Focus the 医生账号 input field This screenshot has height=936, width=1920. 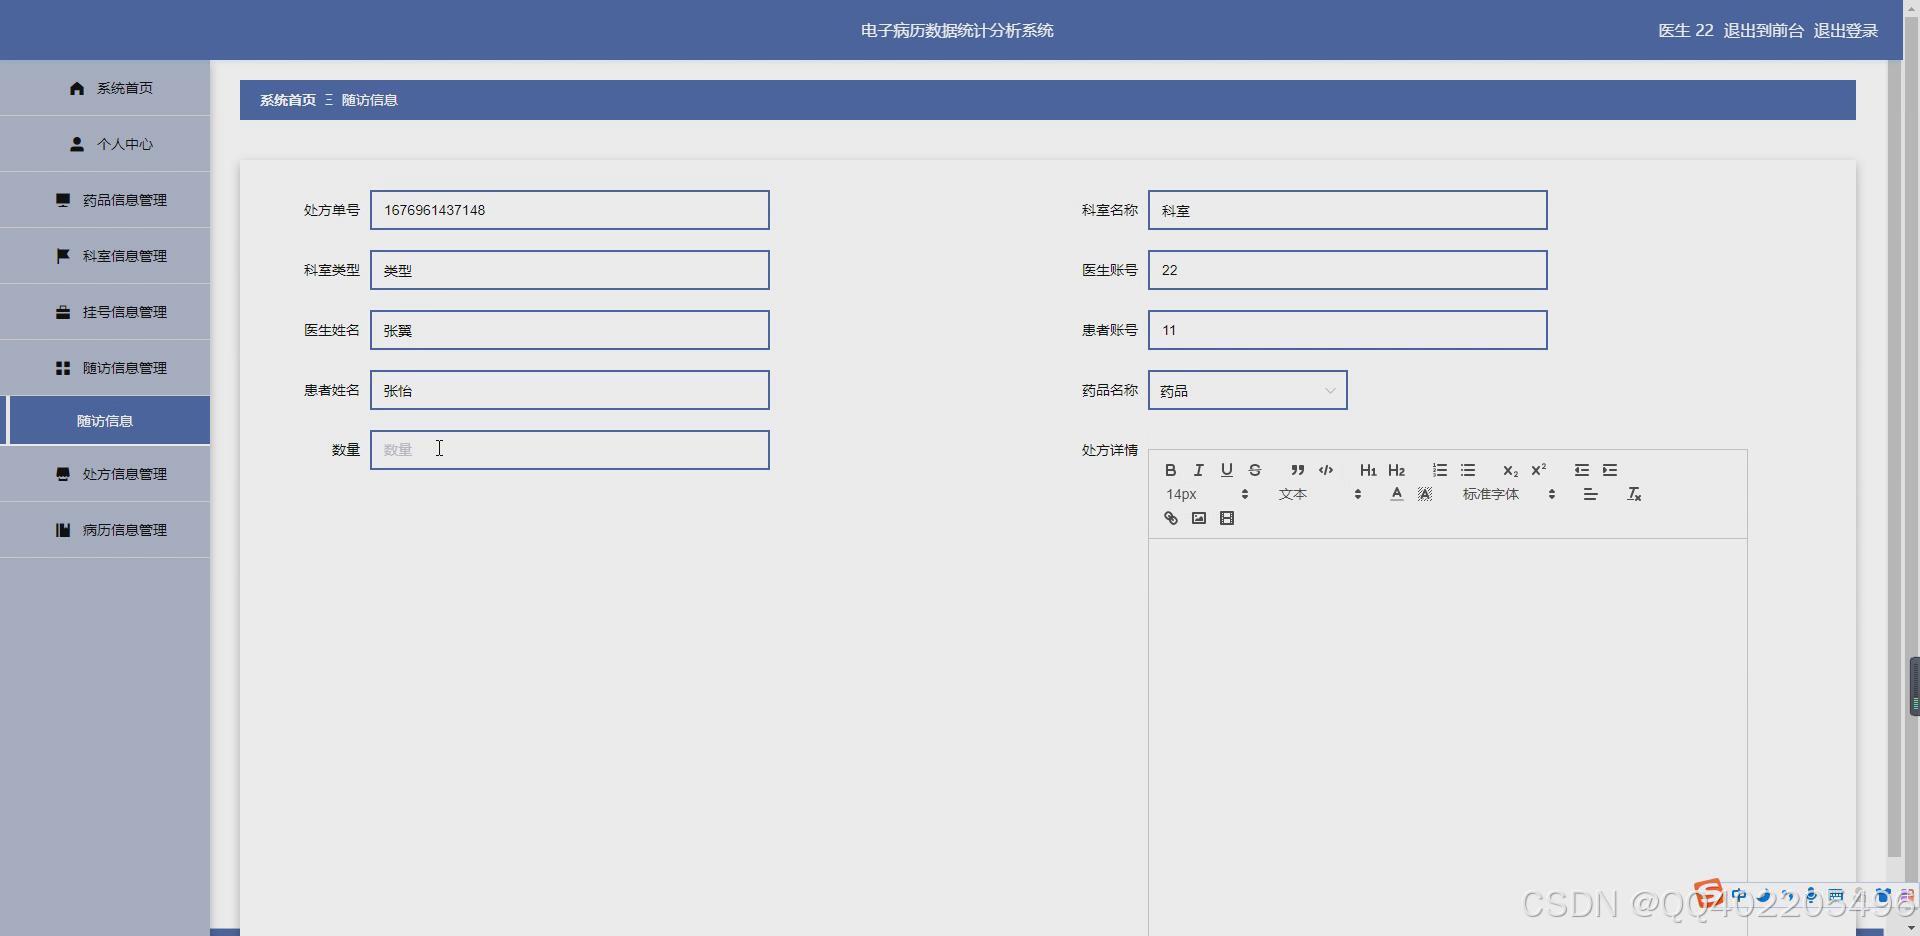(1348, 270)
